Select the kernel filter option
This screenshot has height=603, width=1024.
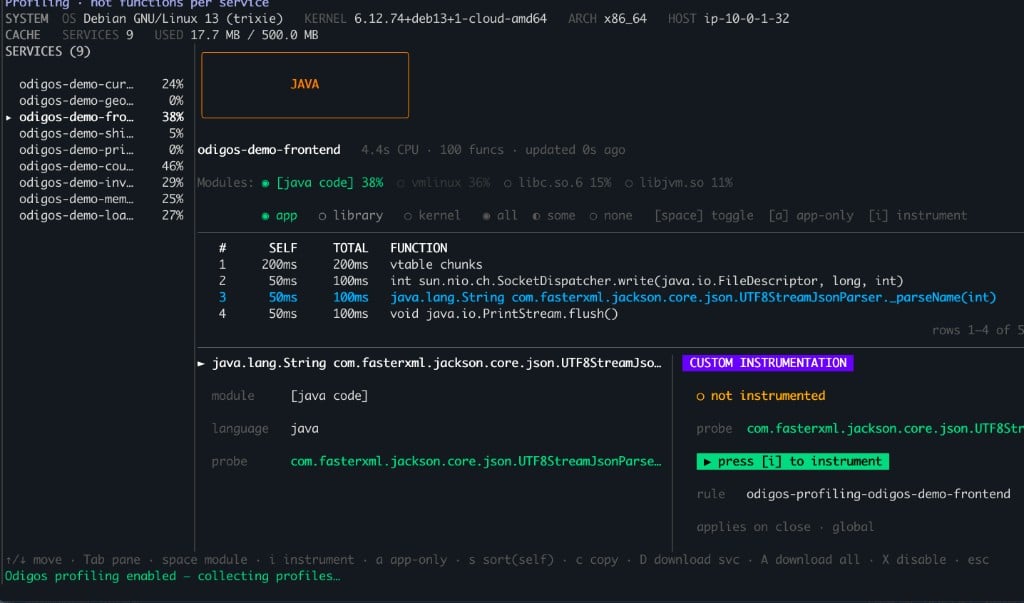432,216
